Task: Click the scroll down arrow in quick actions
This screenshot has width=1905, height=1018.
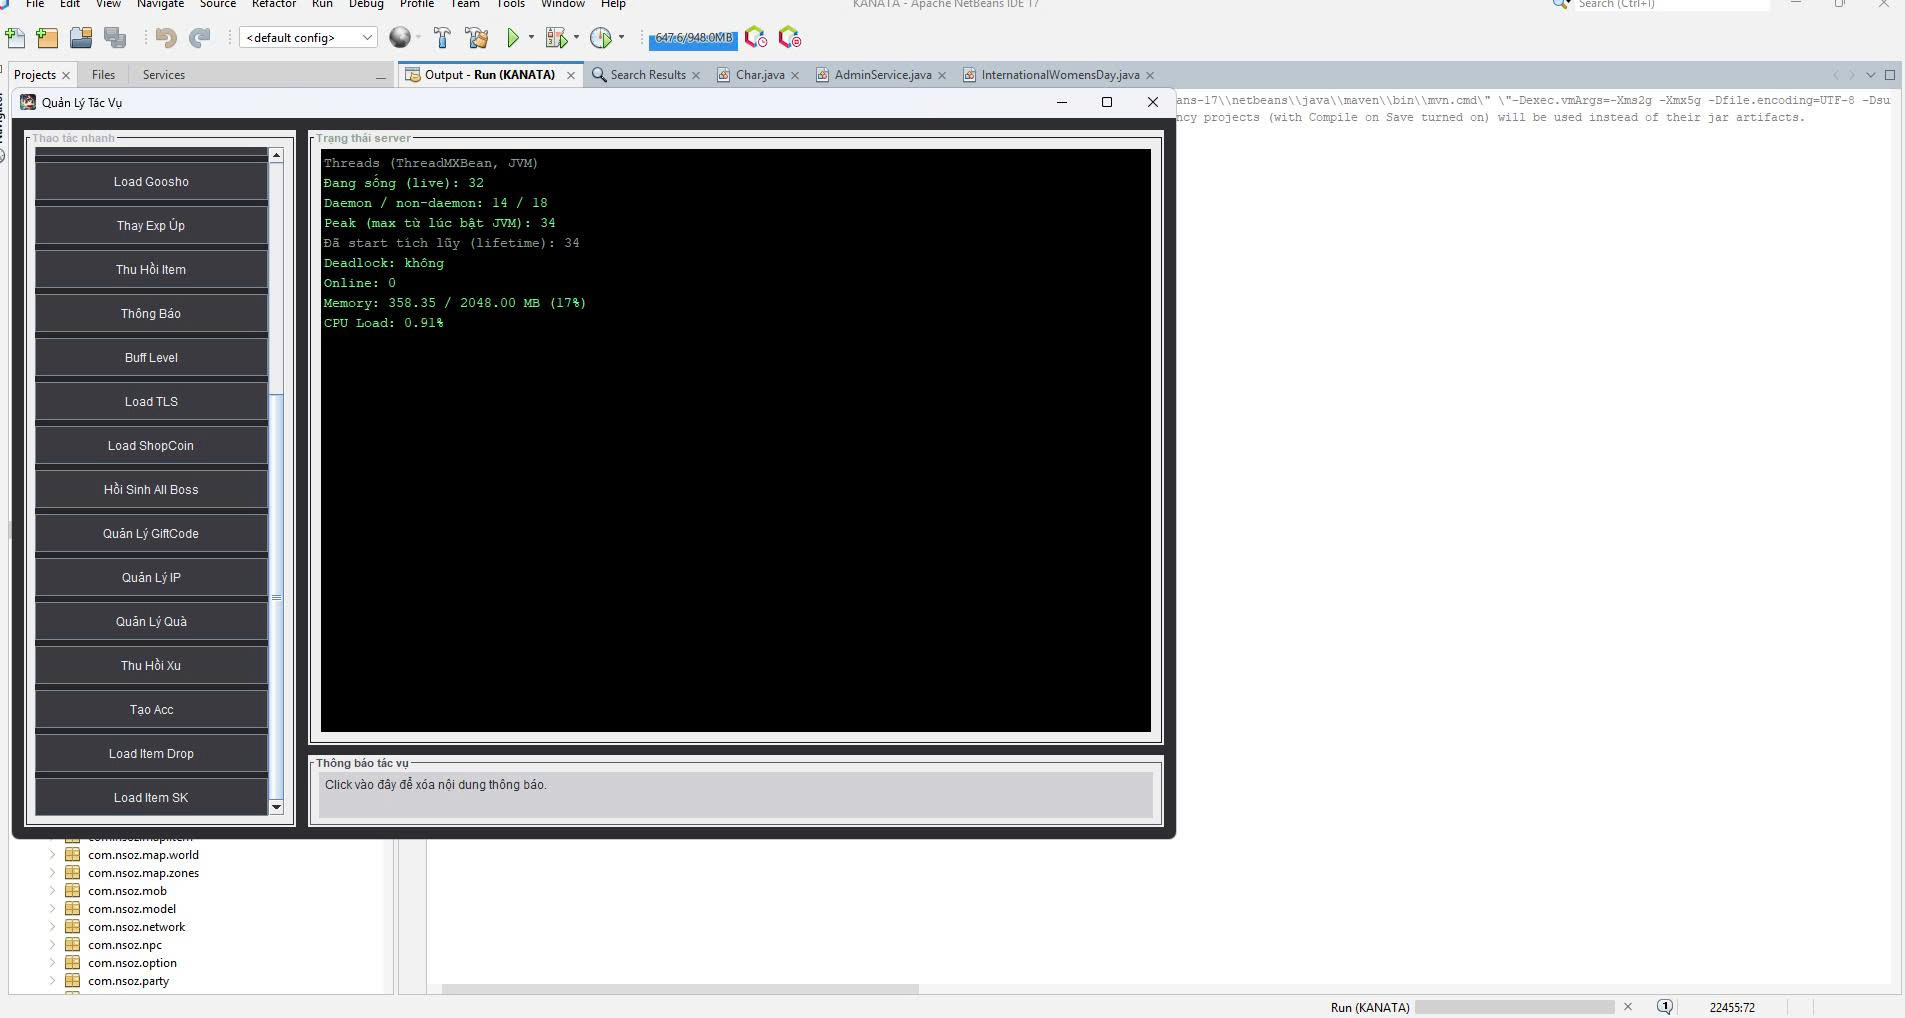Action: click(277, 807)
